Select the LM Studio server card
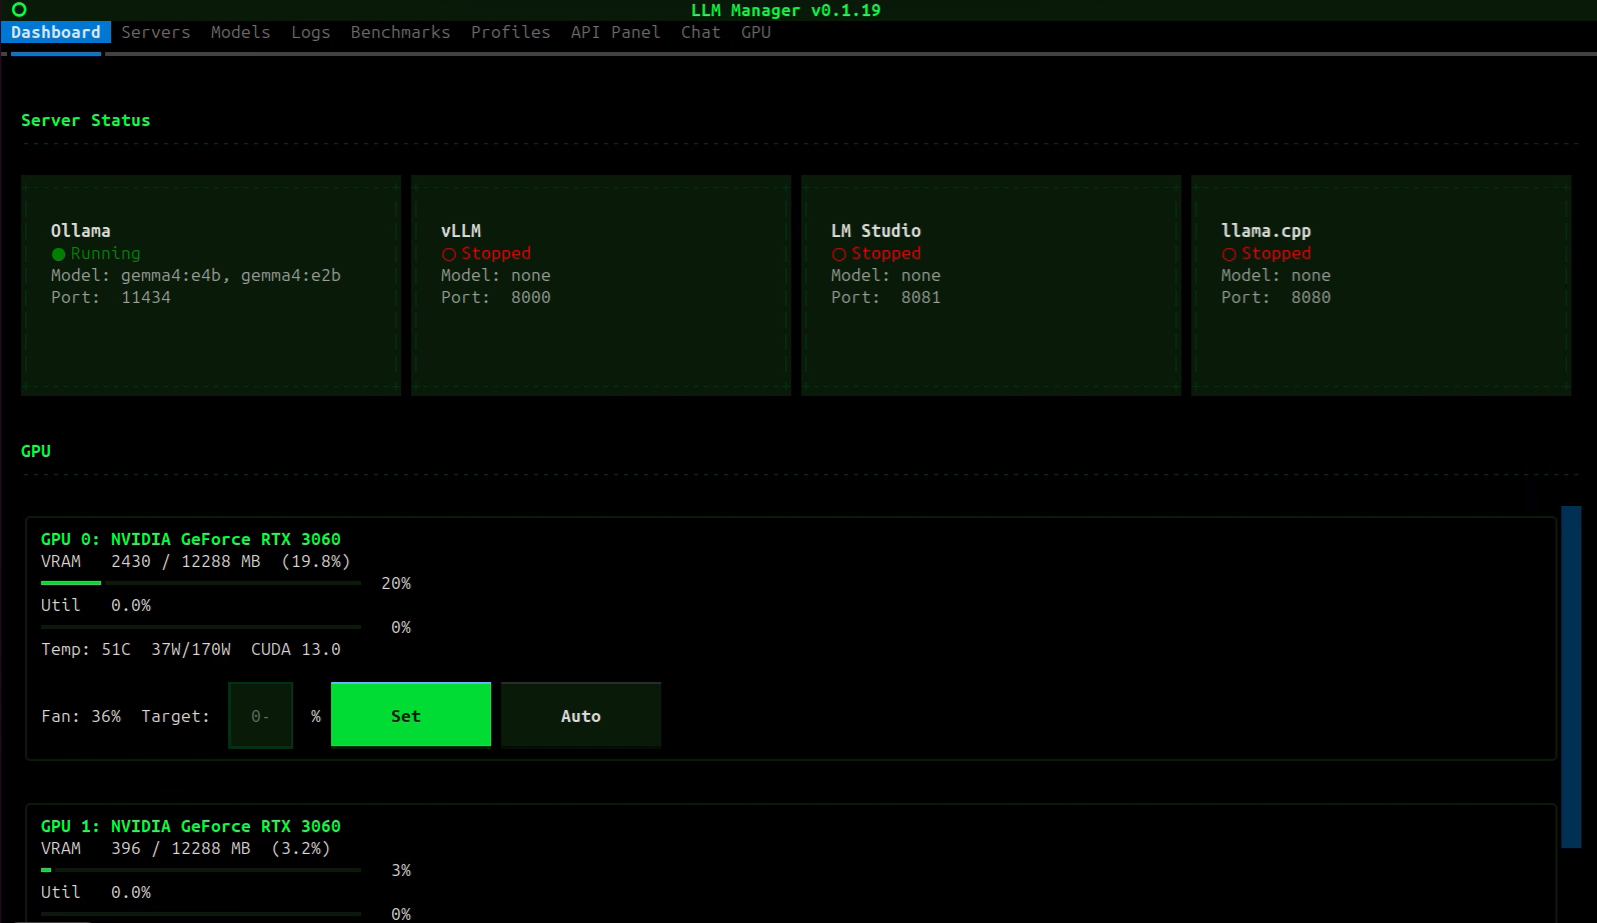1597x923 pixels. [991, 286]
